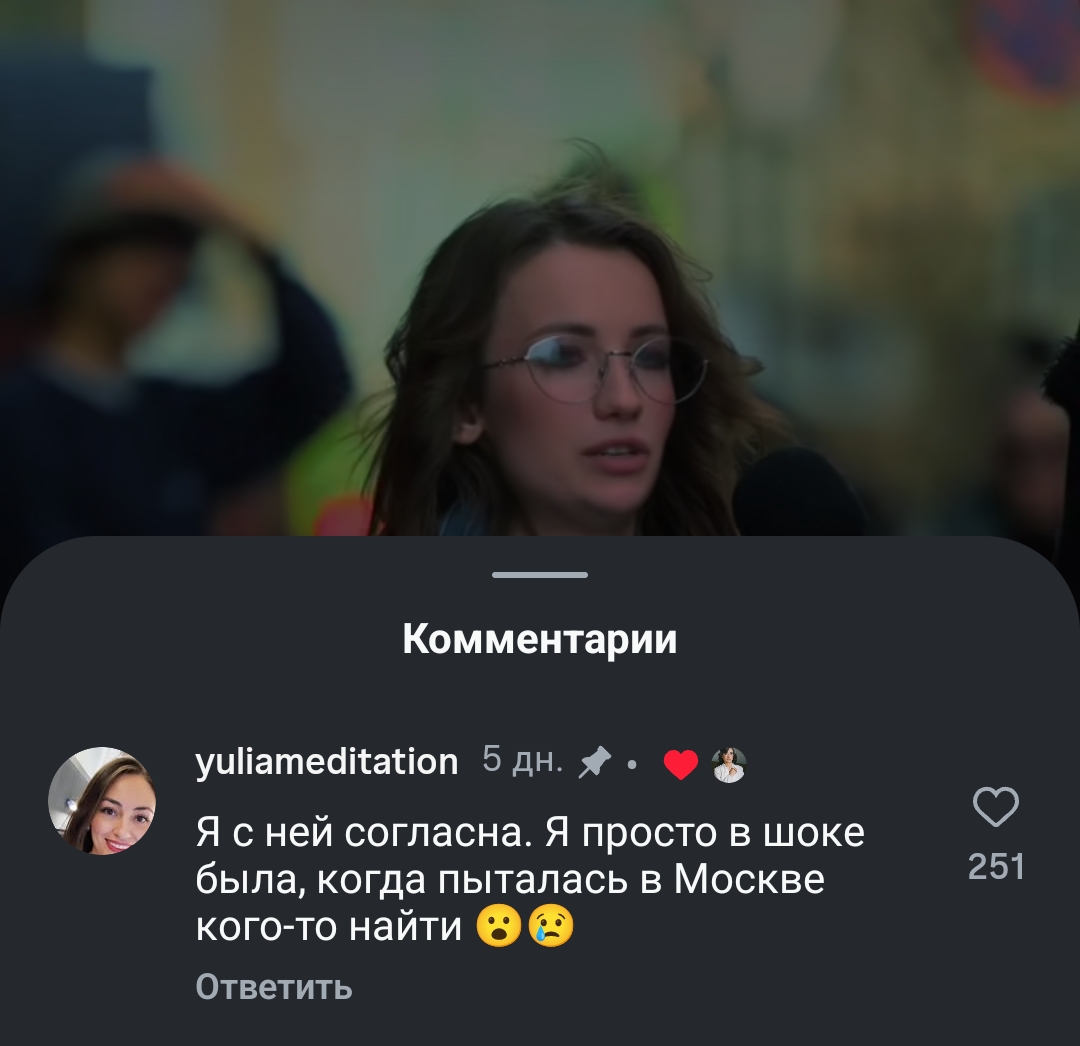Tap the 5 дн. timestamp
The height and width of the screenshot is (1046, 1080).
pyautogui.click(x=523, y=760)
